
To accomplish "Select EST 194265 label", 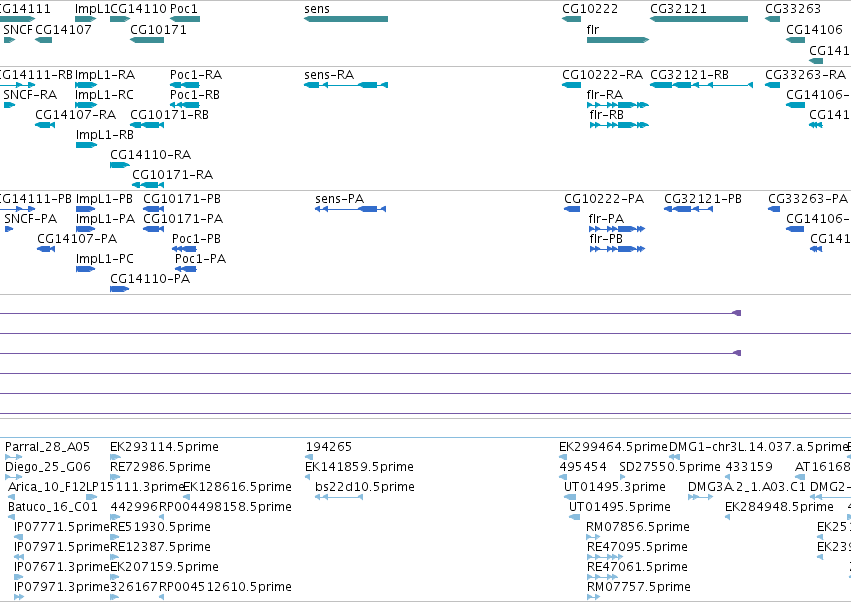I will (329, 447).
